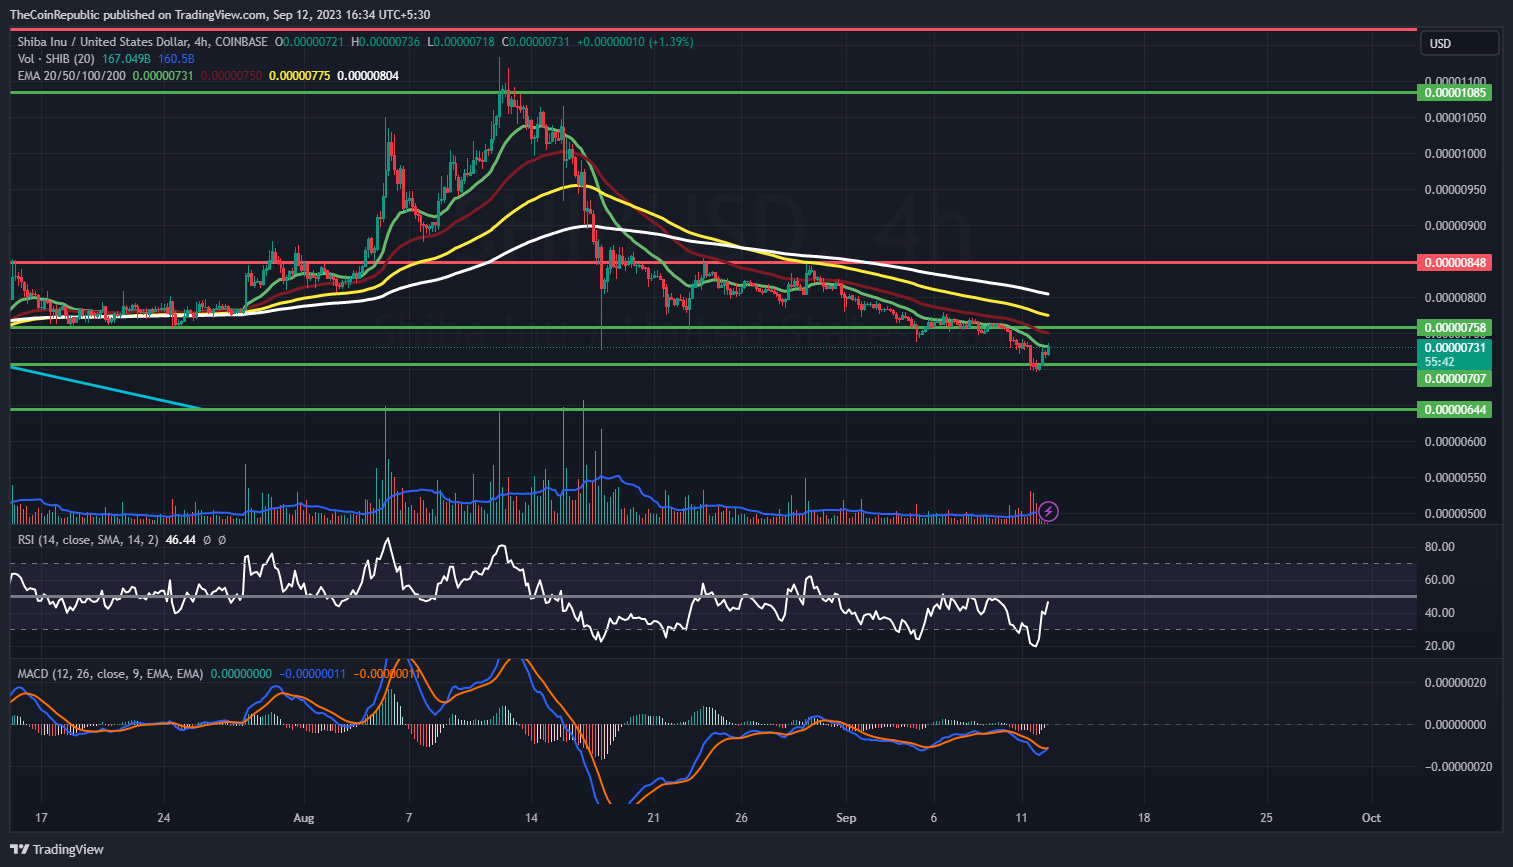The height and width of the screenshot is (867, 1513).
Task: Click the Oct date on time axis
Action: coord(1372,818)
